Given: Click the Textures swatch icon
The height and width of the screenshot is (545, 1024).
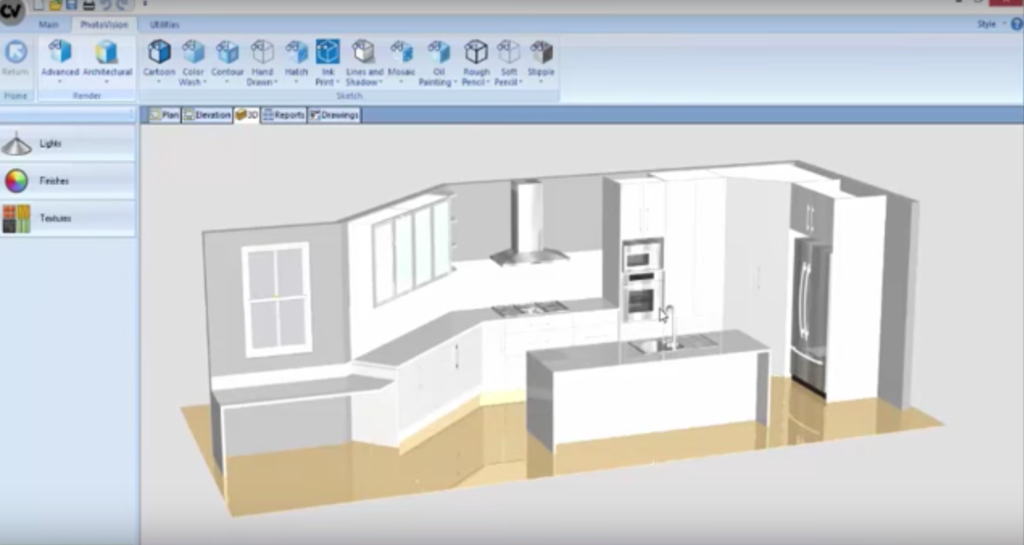Looking at the screenshot, I should (x=16, y=218).
